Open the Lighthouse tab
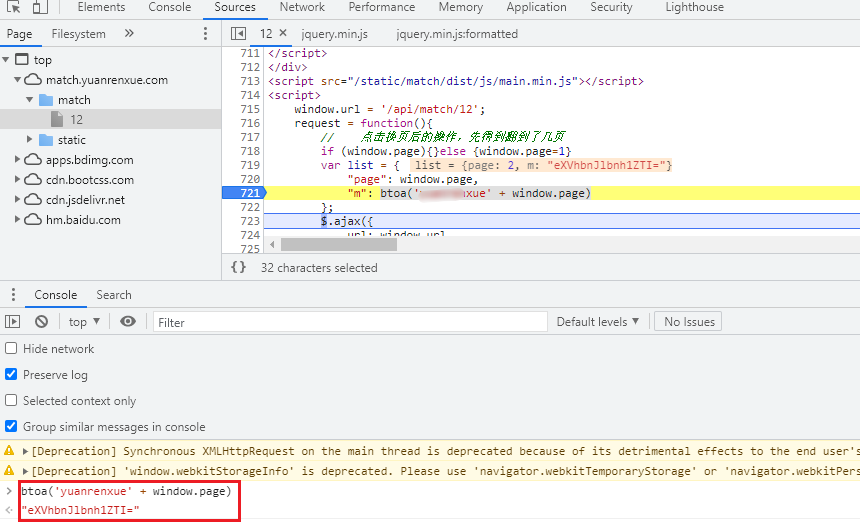 (694, 7)
